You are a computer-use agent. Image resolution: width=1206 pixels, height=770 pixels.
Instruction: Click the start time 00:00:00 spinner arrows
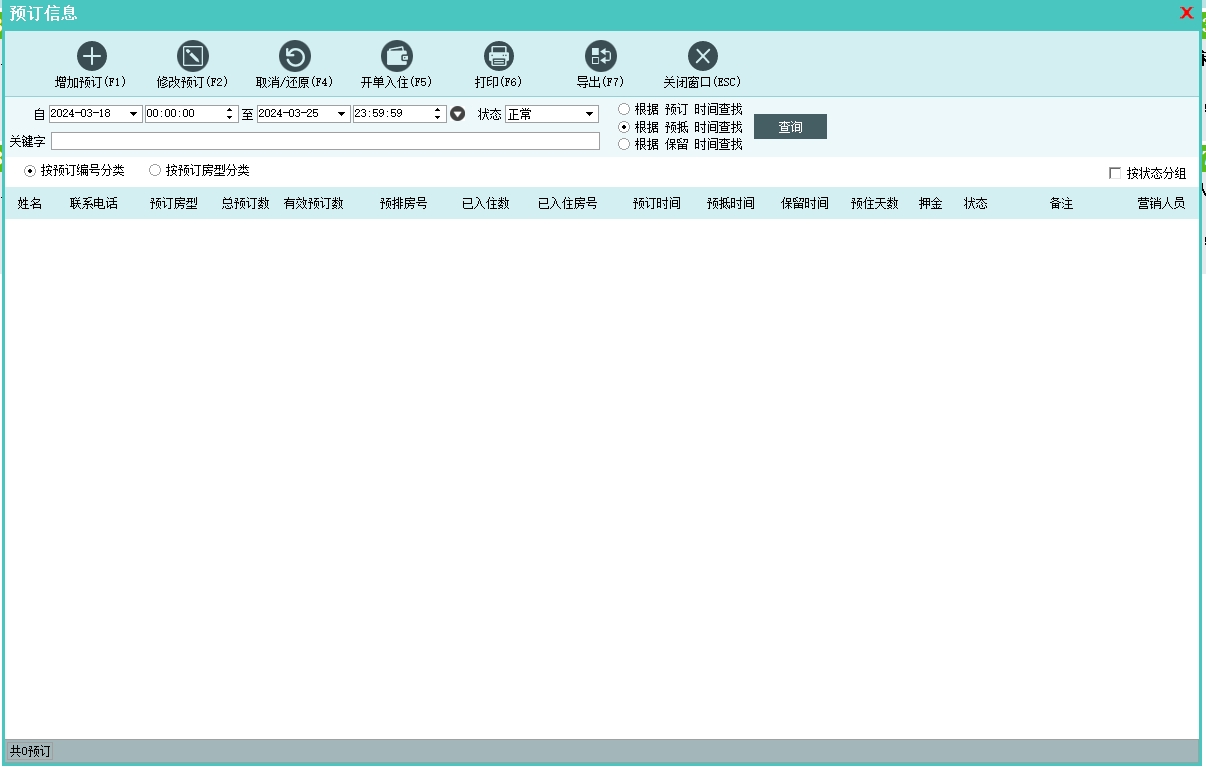point(231,114)
